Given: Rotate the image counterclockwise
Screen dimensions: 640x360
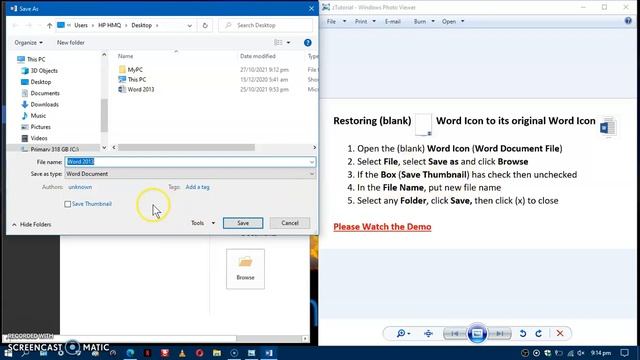Looking at the screenshot, I should (523, 333).
